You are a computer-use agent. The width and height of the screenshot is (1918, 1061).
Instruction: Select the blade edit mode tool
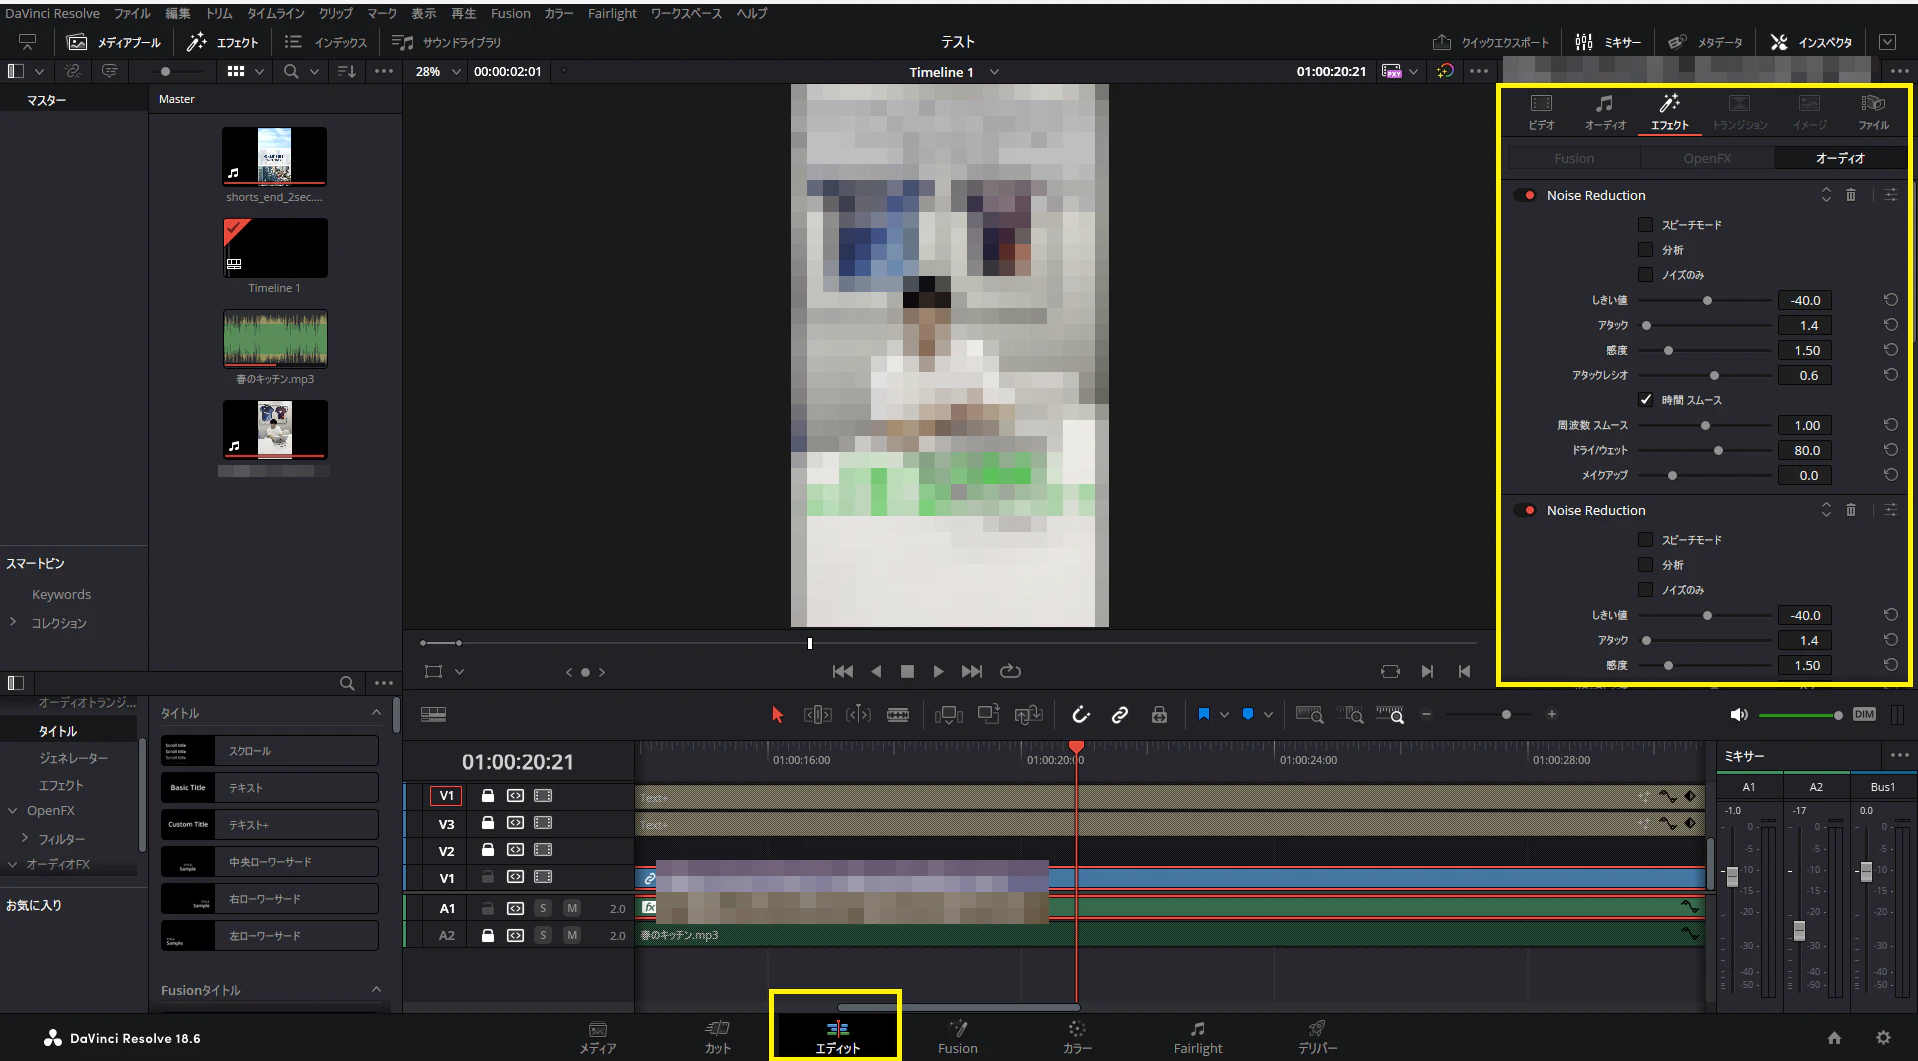pyautogui.click(x=898, y=714)
